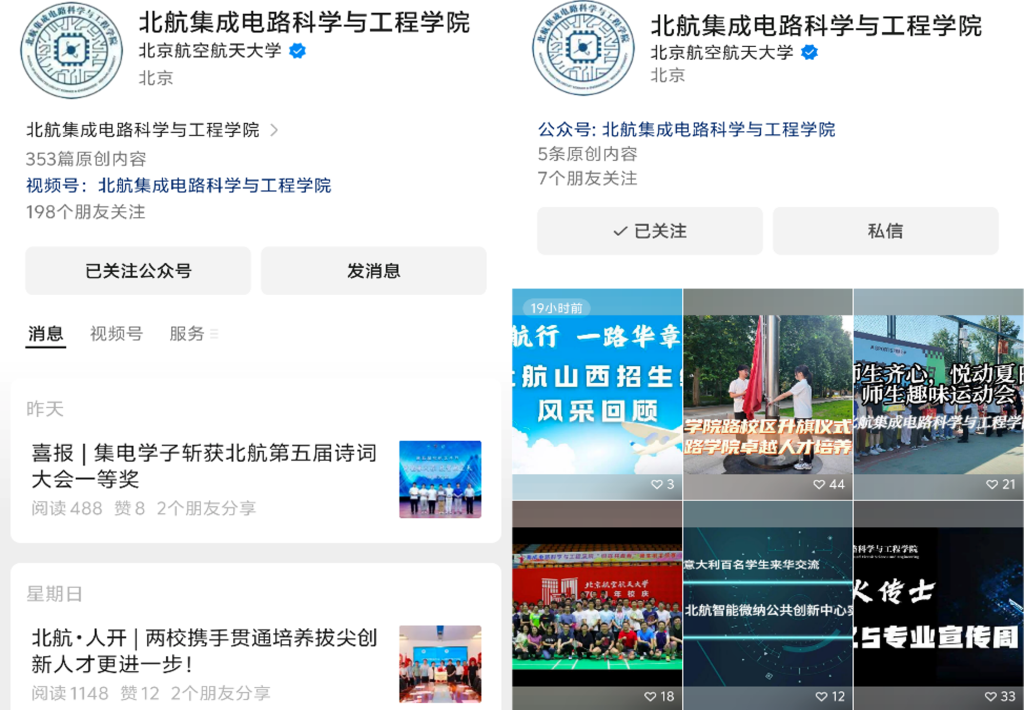Open the poetry contest 喜报 article thumbnail
The image size is (1024, 710).
(440, 479)
